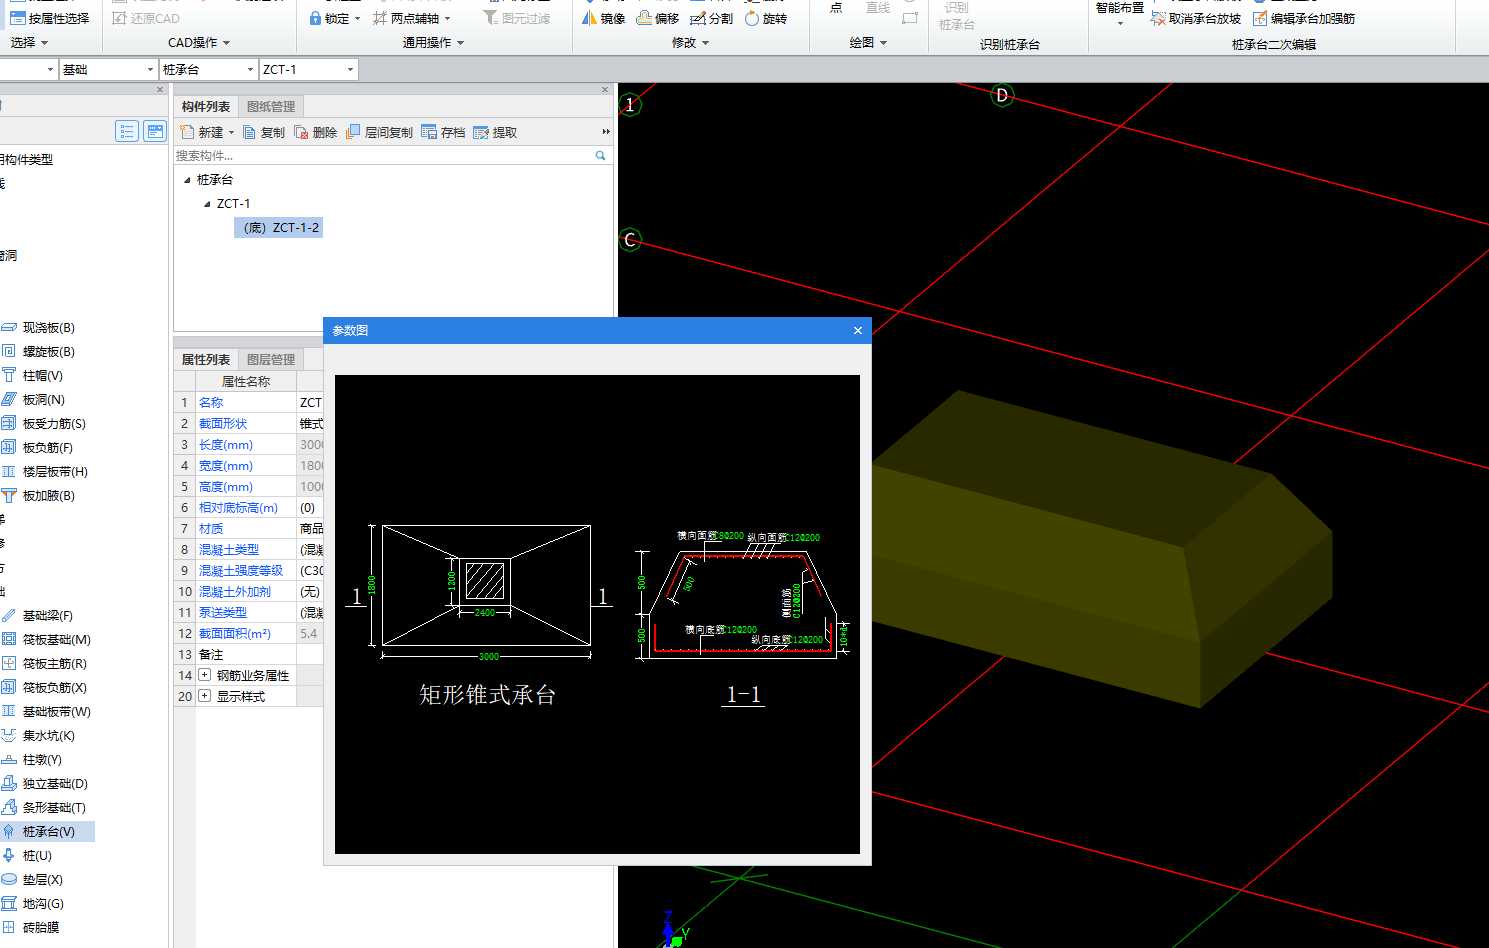The image size is (1489, 948).
Task: Expand the 显示样式 row
Action: coord(205,696)
